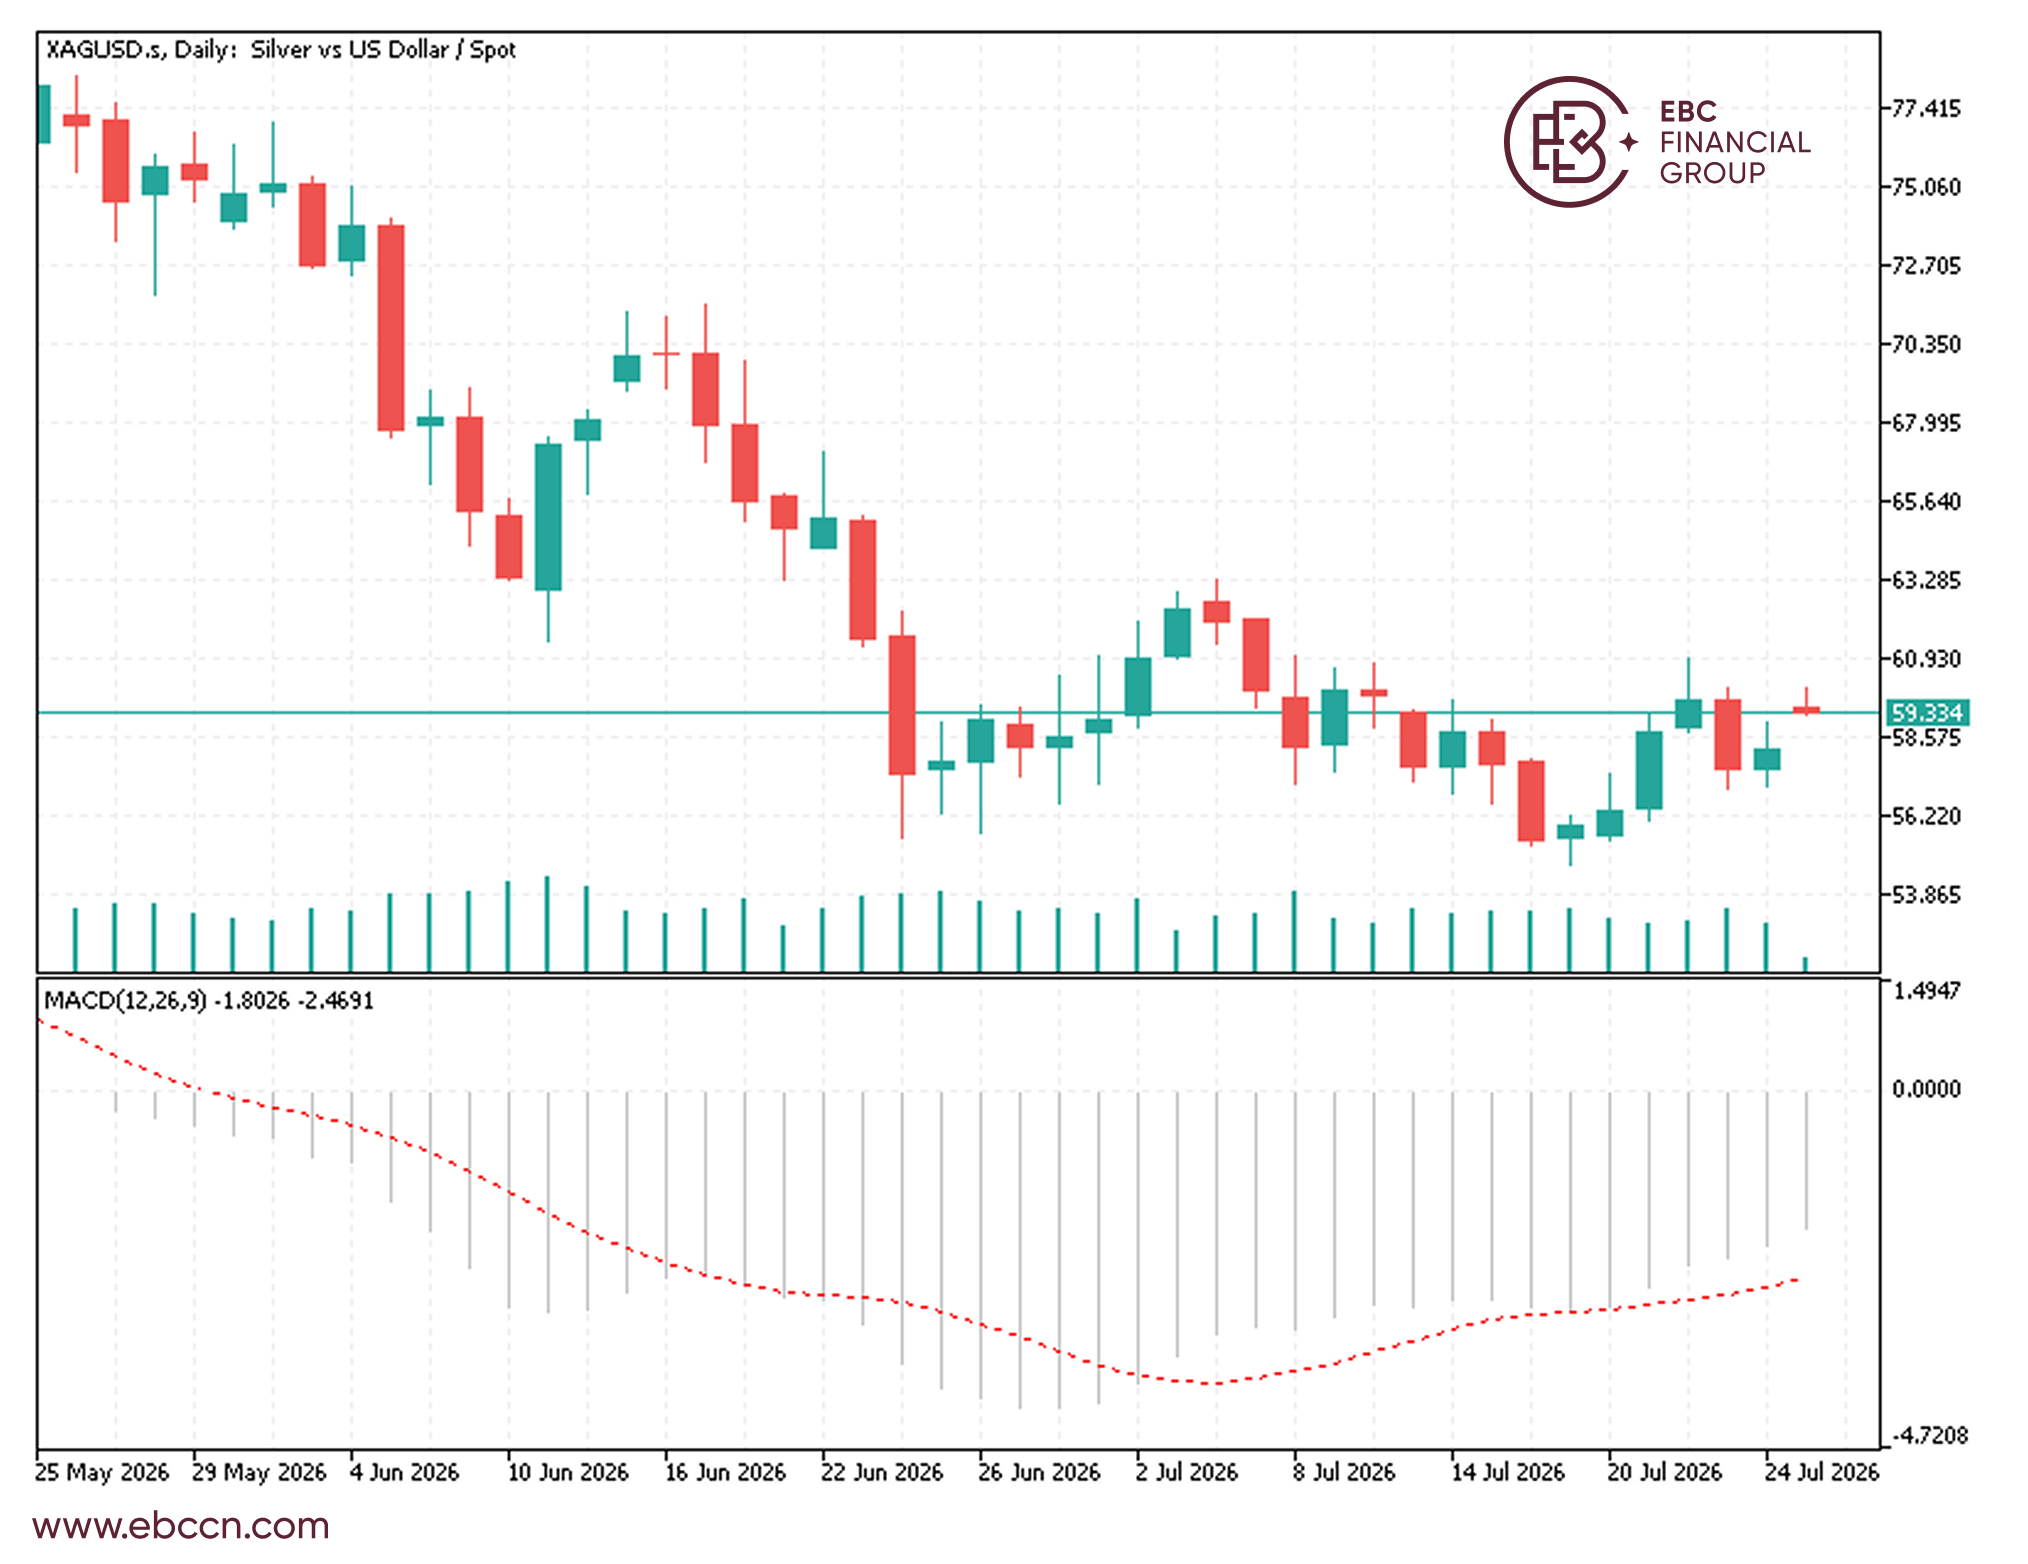Click the 14 Jul 2026 date marker
The width and height of the screenshot is (2028, 1564).
(x=1508, y=1473)
